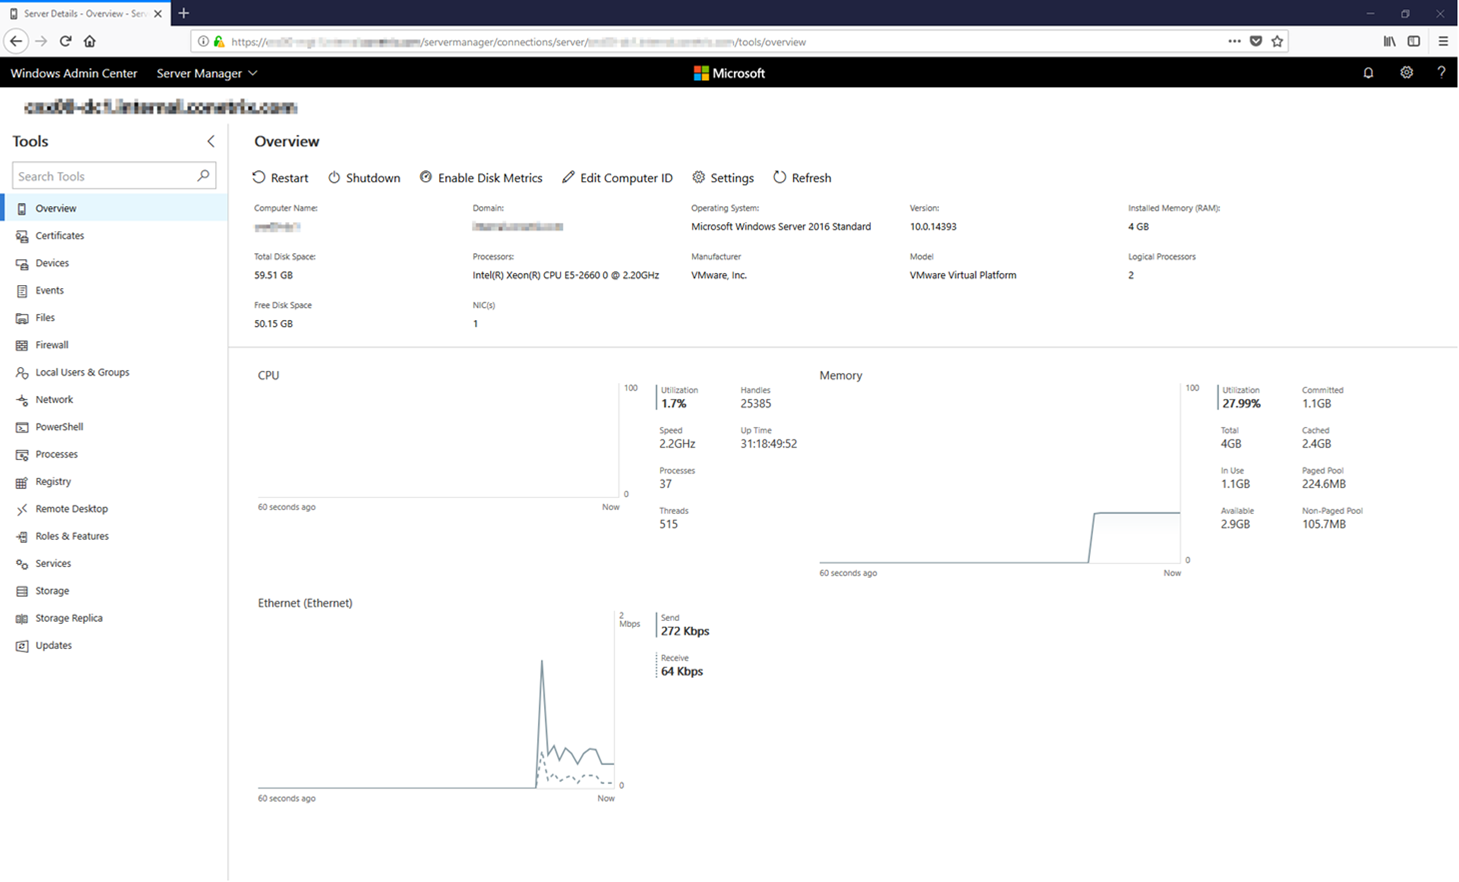Select Remote Desktop label in Tools
The image size is (1459, 882).
click(72, 509)
